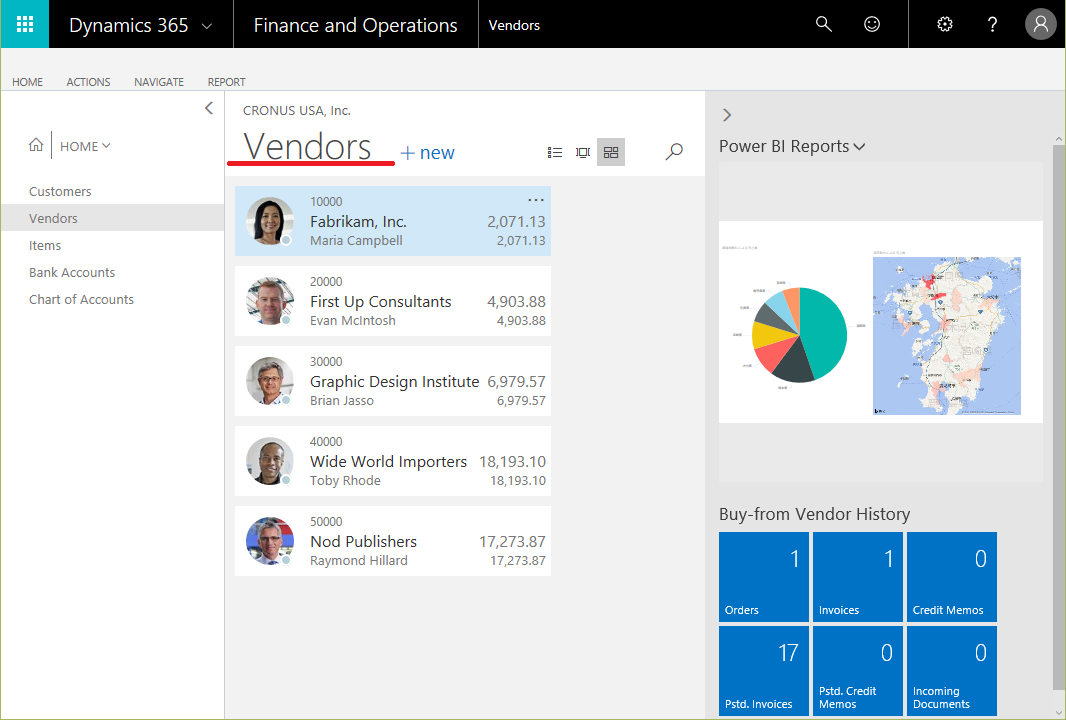Screen dimensions: 1066x721
Task: Click vendor number 10000
Action: (326, 202)
